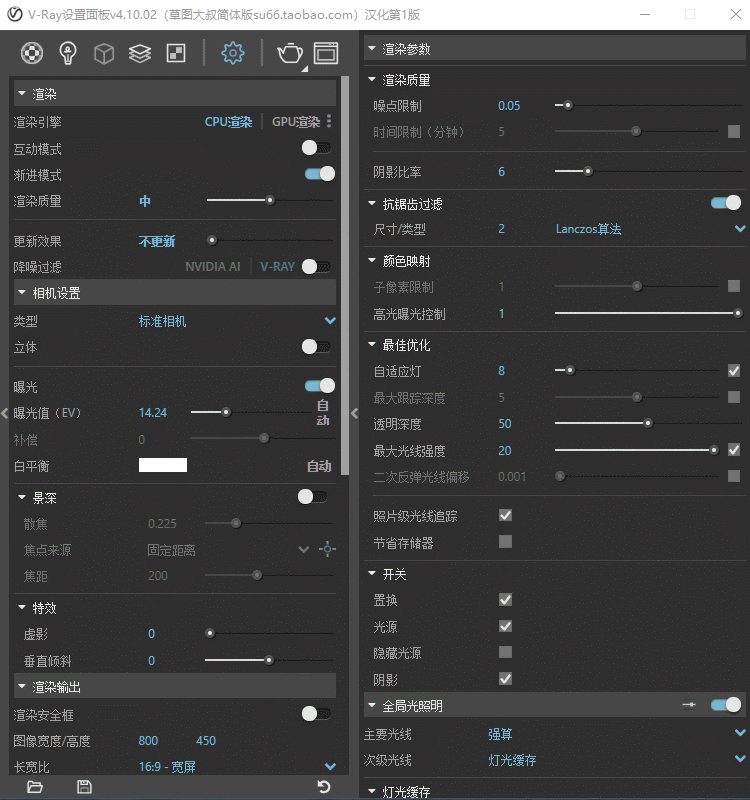The height and width of the screenshot is (800, 750).
Task: Enable denoiser 降噪过滤 switch
Action: point(316,266)
